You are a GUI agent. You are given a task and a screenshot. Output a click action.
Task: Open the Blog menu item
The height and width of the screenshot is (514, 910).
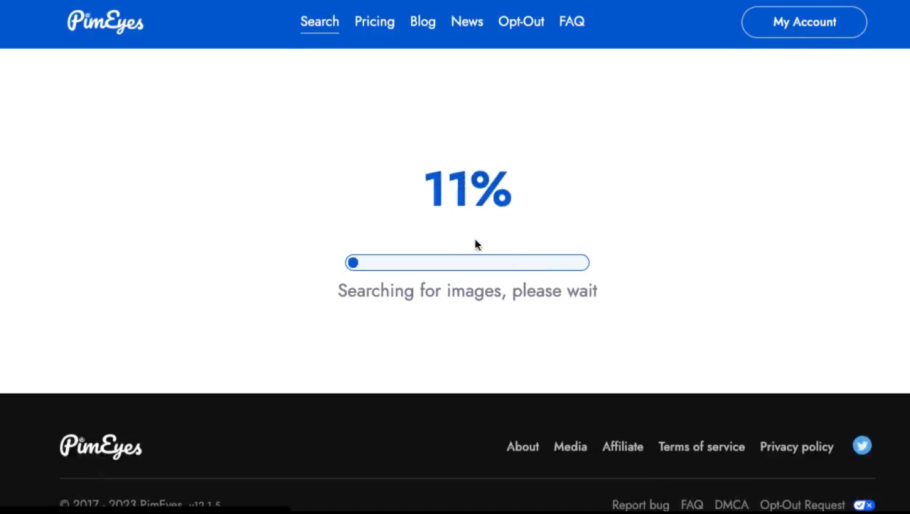pos(422,21)
